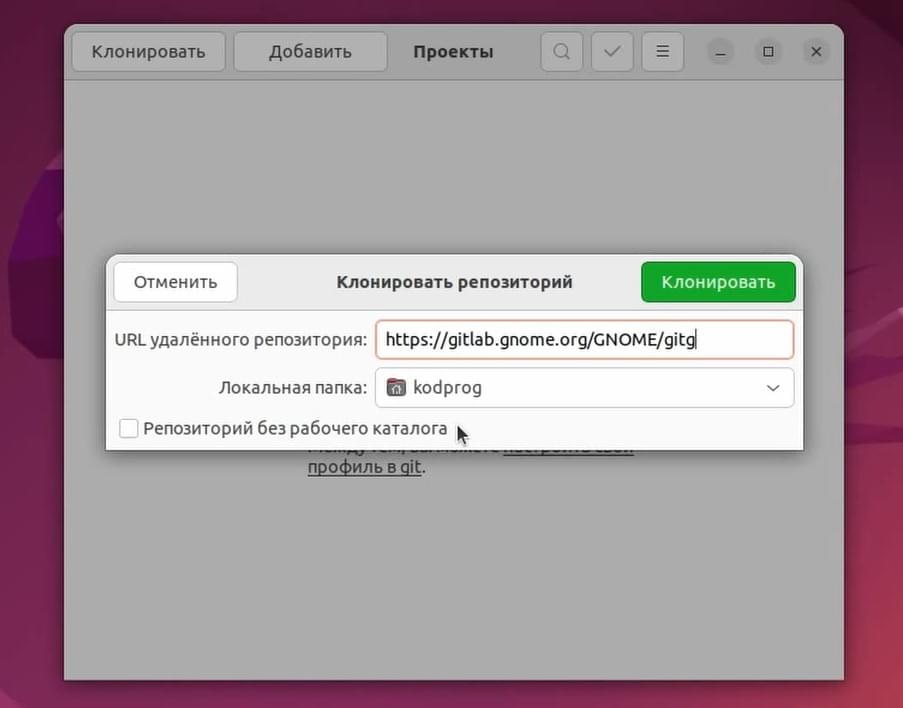Toggle the checkmark selection mode button
Viewport: 903px width, 708px height.
tap(612, 52)
